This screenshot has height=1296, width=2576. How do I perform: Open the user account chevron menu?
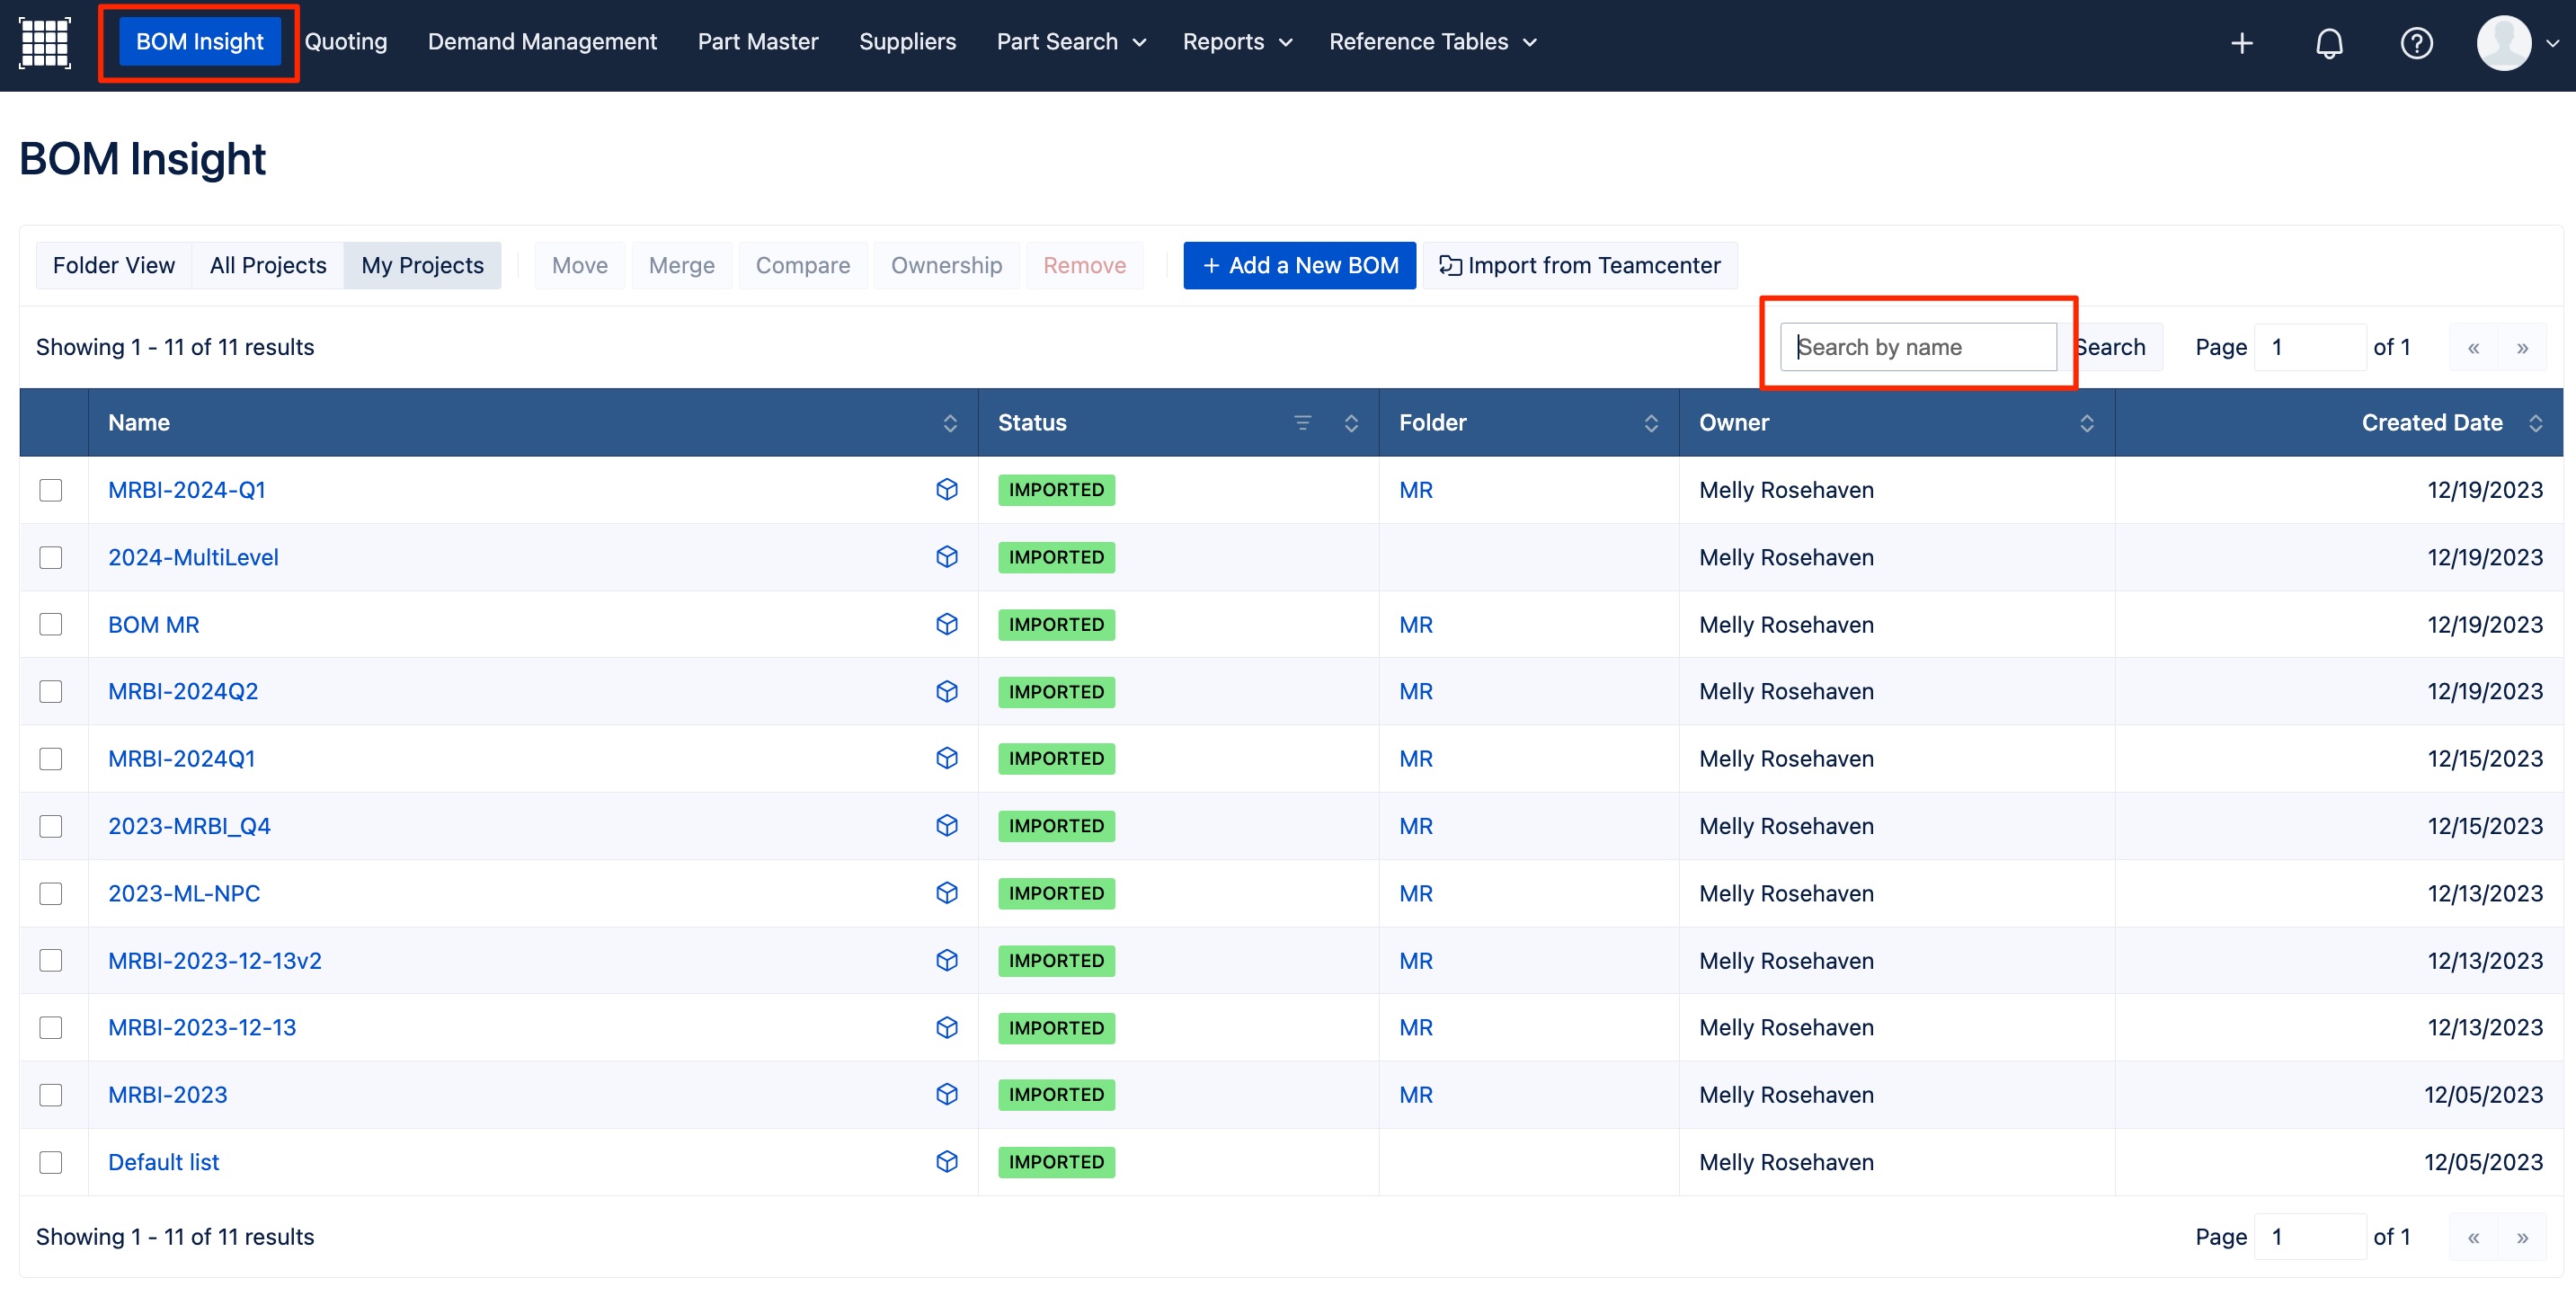pyautogui.click(x=2552, y=43)
